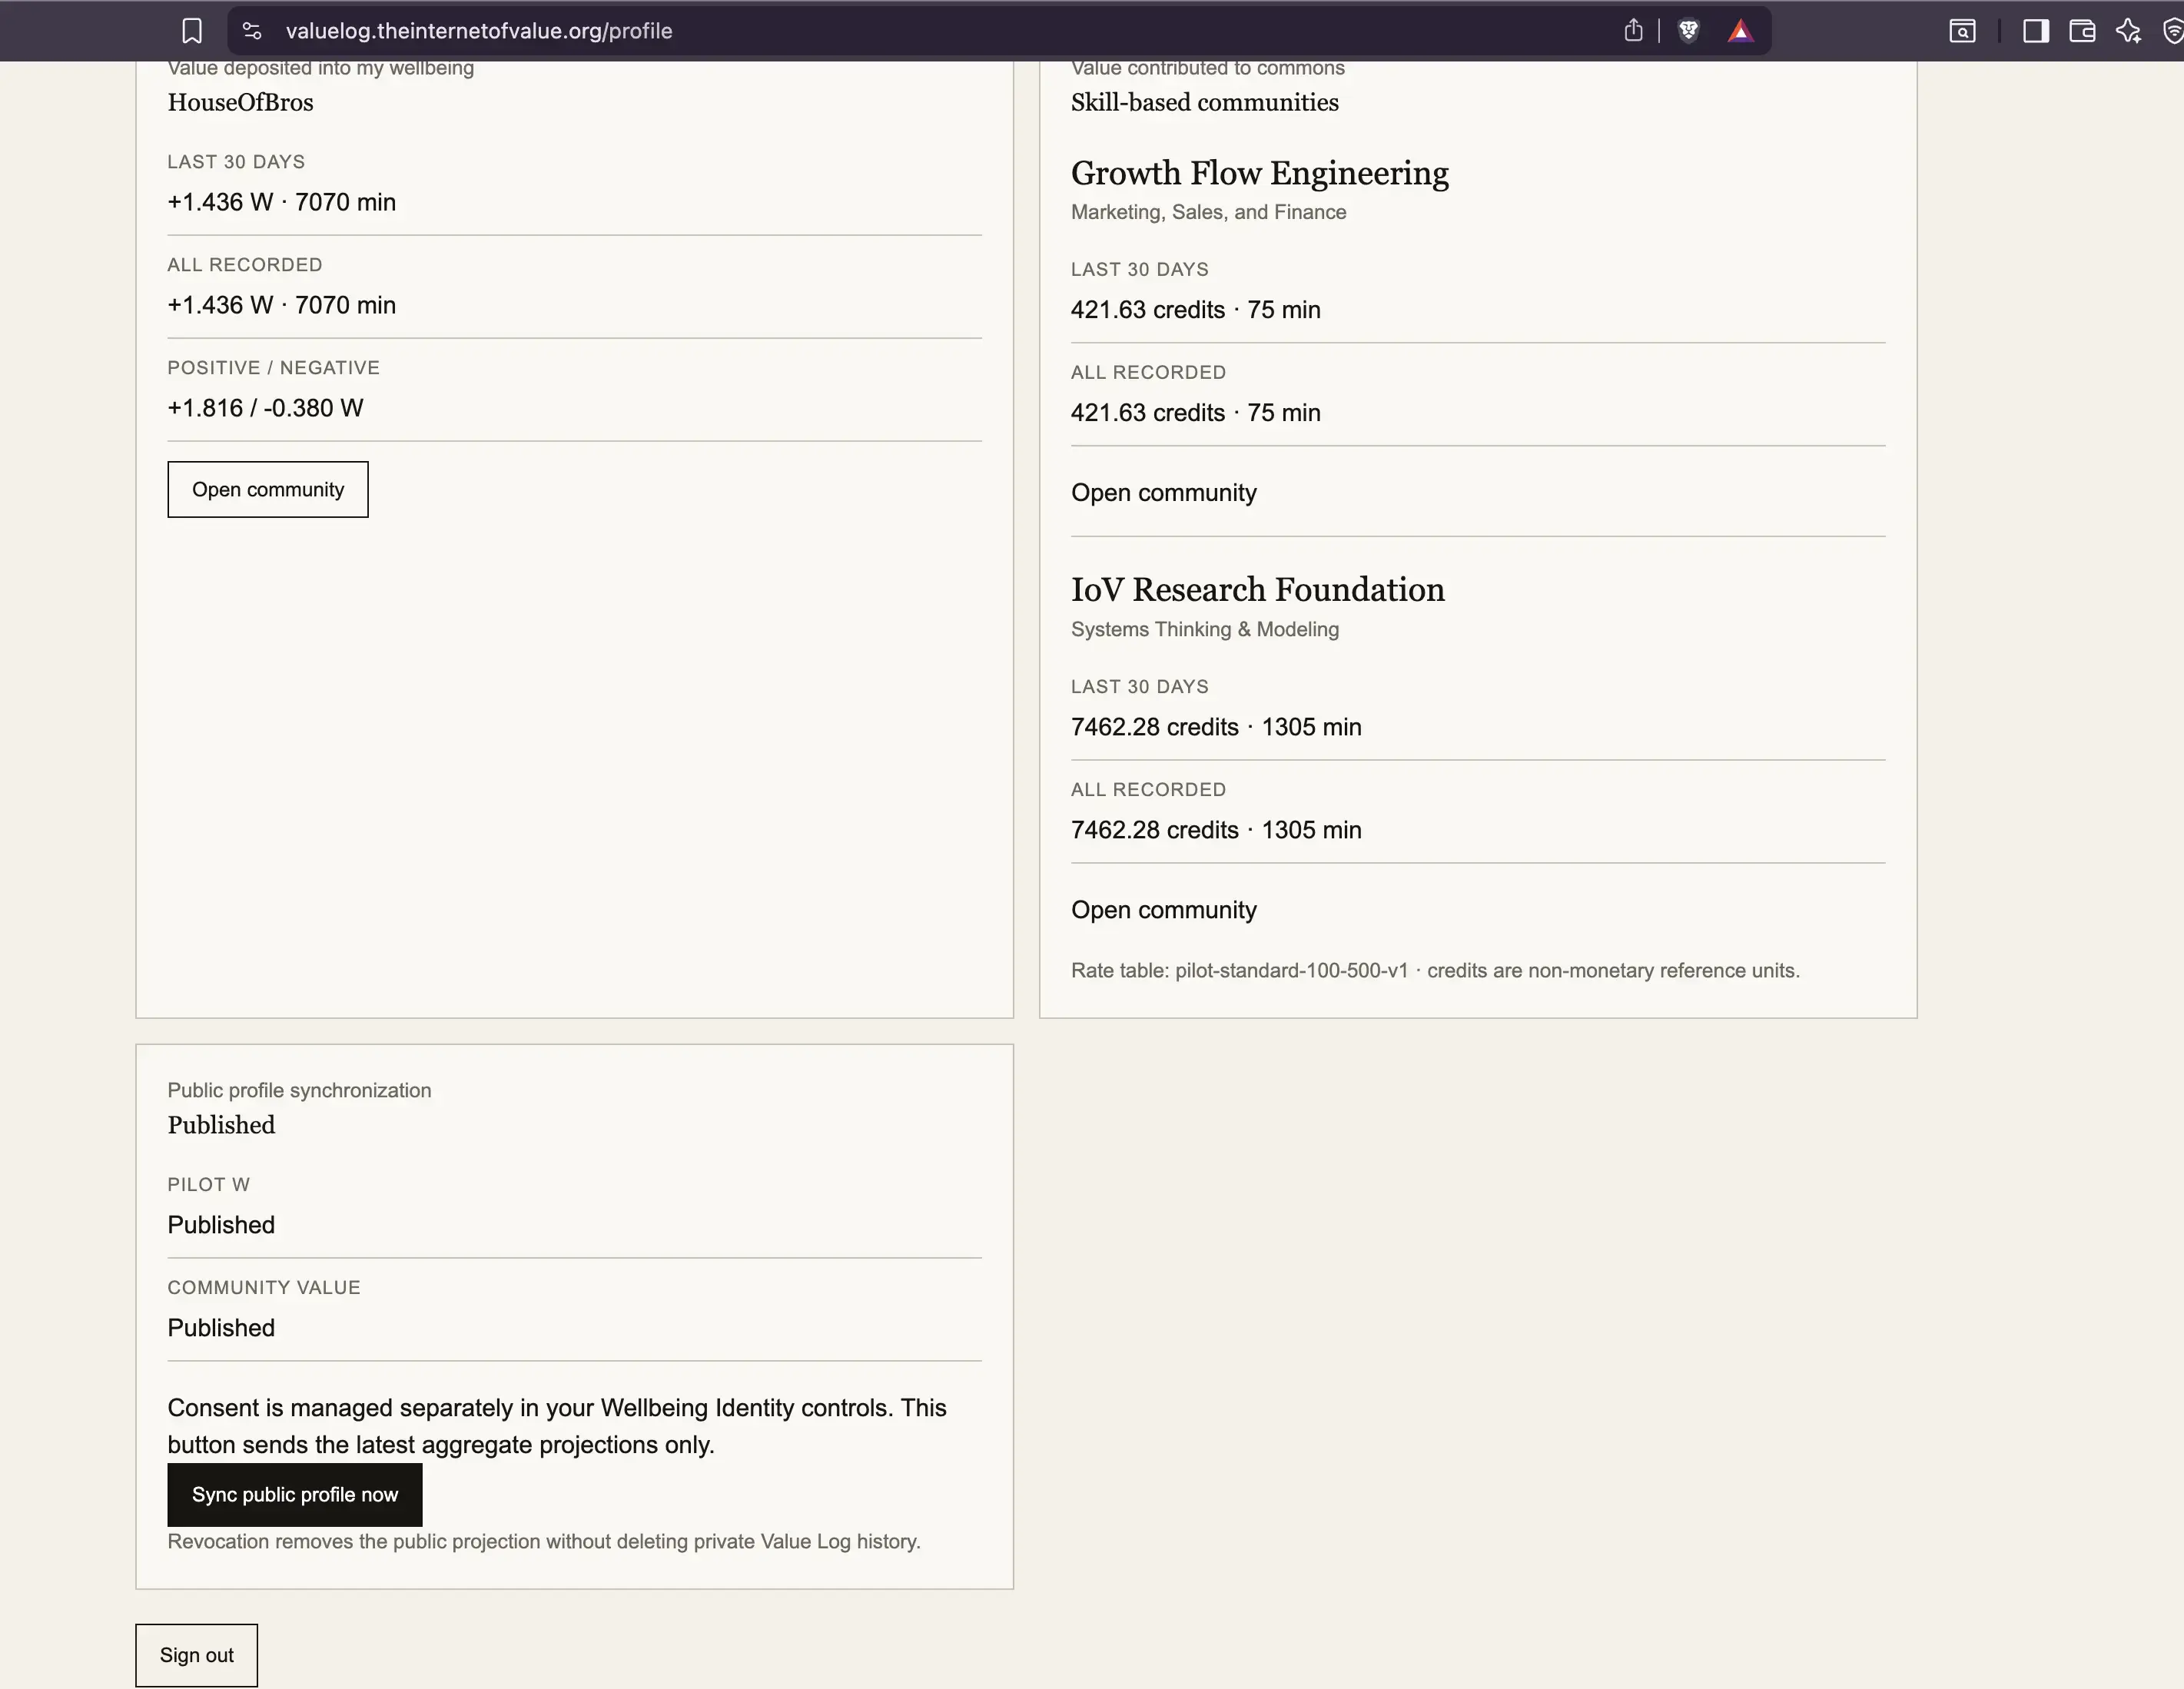Image resolution: width=2184 pixels, height=1689 pixels.
Task: Click 'Value deposited into my wellbeing' label
Action: (321, 68)
